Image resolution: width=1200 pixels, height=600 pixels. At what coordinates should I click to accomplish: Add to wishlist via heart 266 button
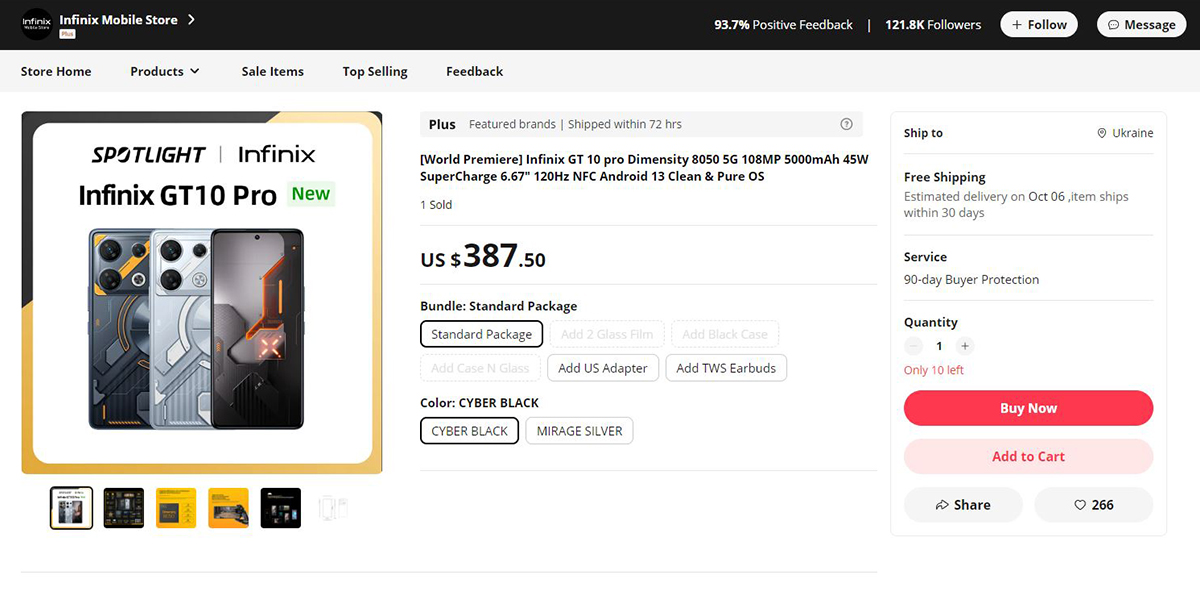(1093, 505)
